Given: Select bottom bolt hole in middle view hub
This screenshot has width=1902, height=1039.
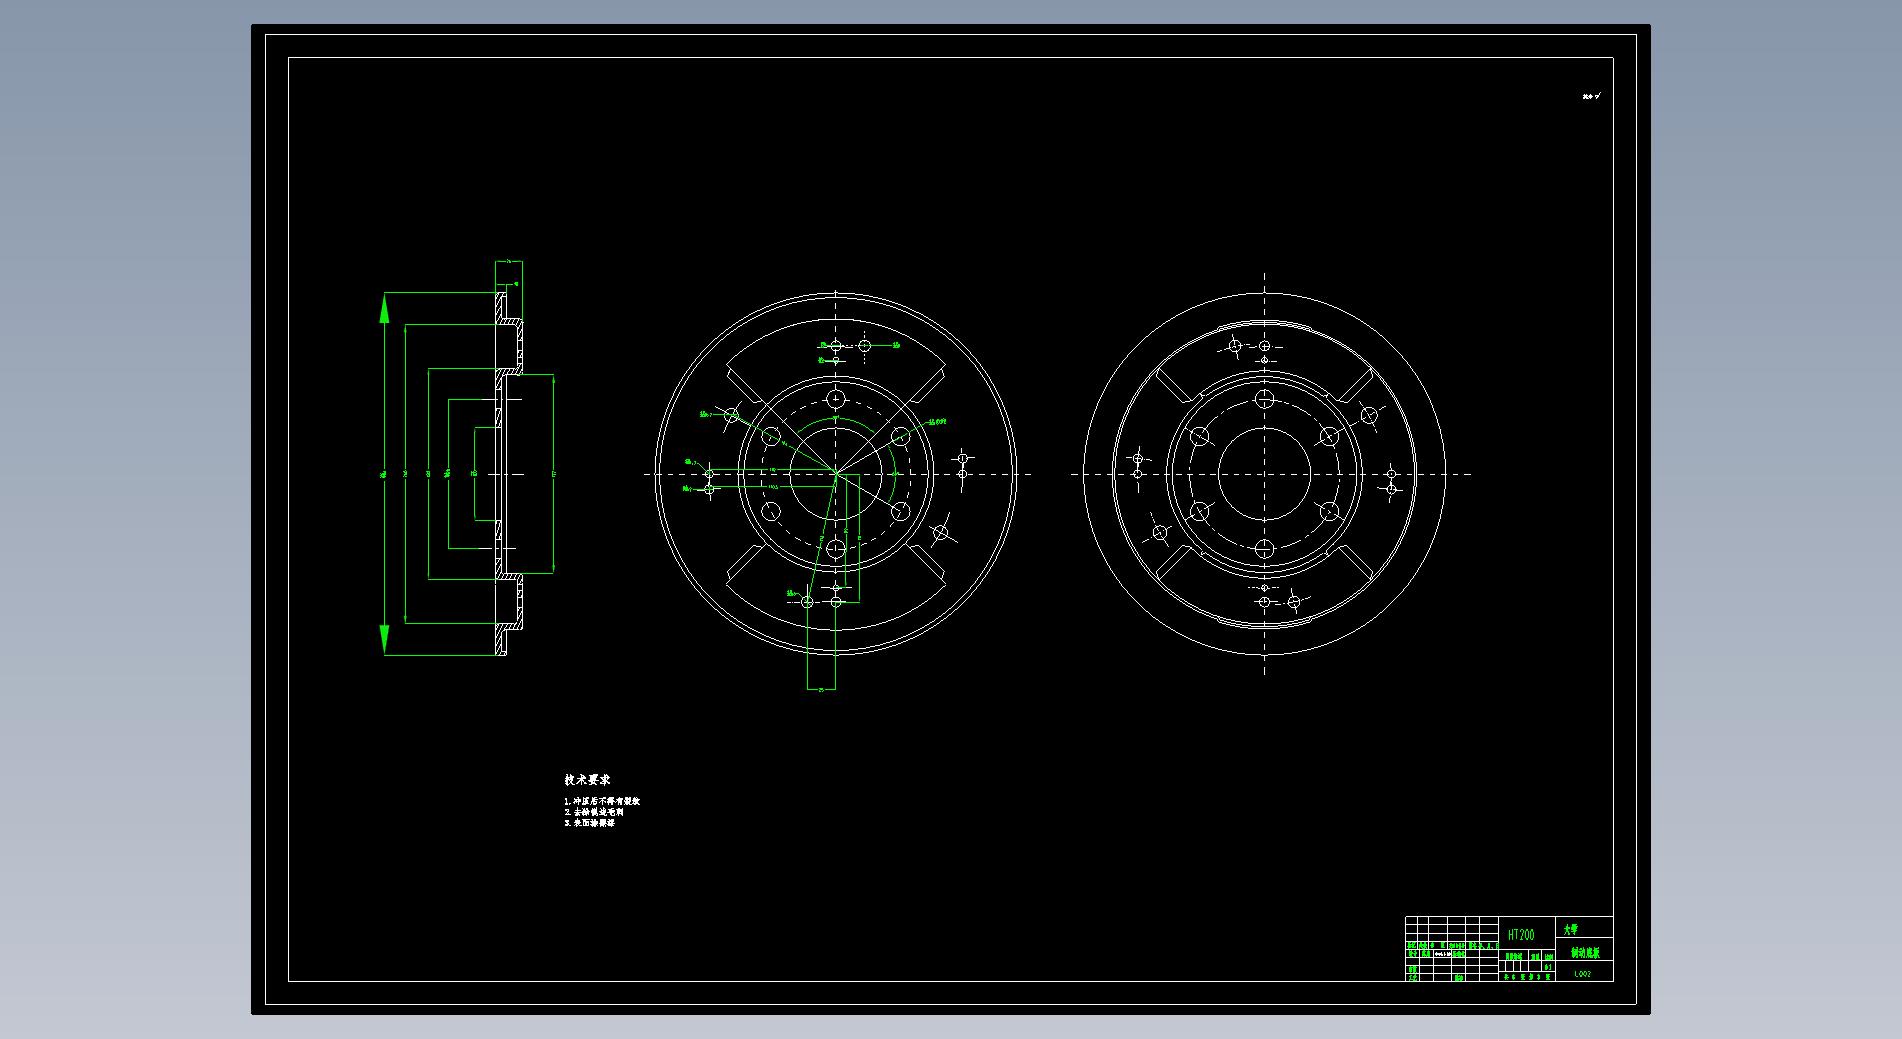Looking at the screenshot, I should tap(836, 548).
